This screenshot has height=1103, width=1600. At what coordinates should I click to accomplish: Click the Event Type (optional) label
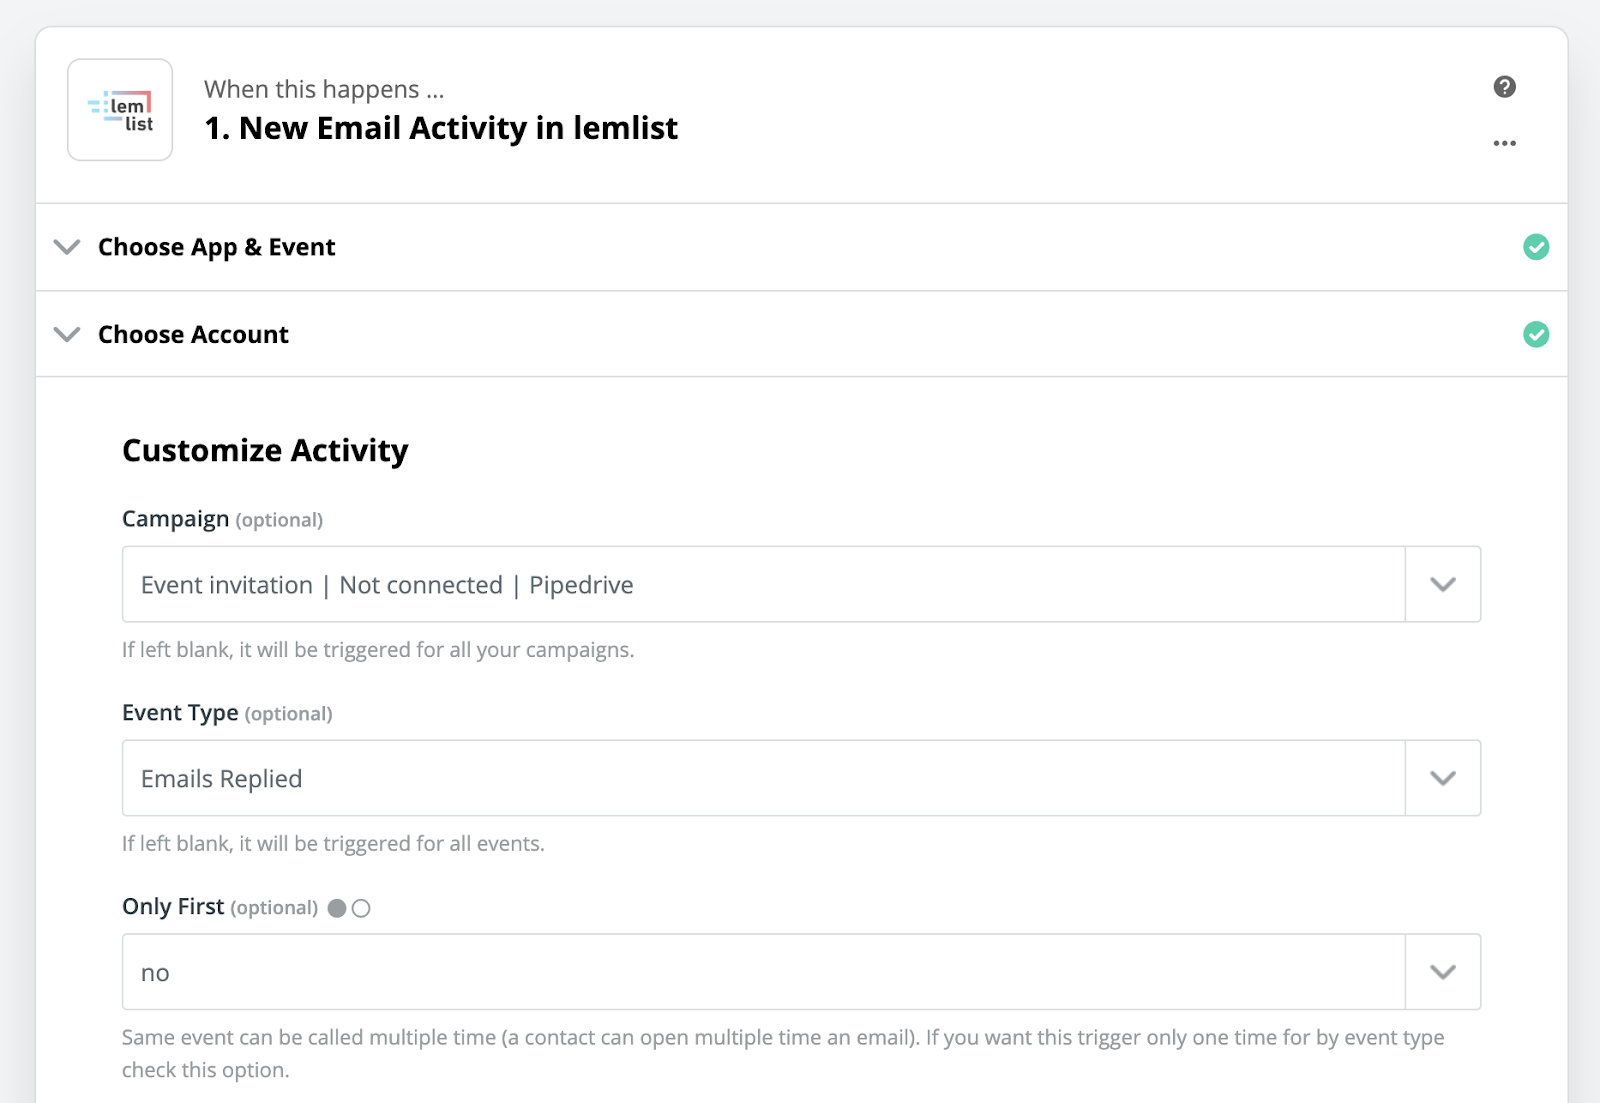[x=227, y=713]
